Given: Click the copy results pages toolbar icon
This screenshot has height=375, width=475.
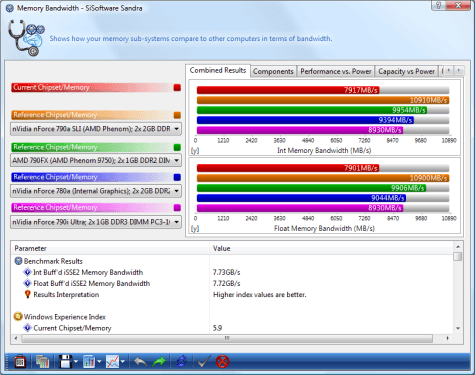Looking at the screenshot, I should point(42,361).
